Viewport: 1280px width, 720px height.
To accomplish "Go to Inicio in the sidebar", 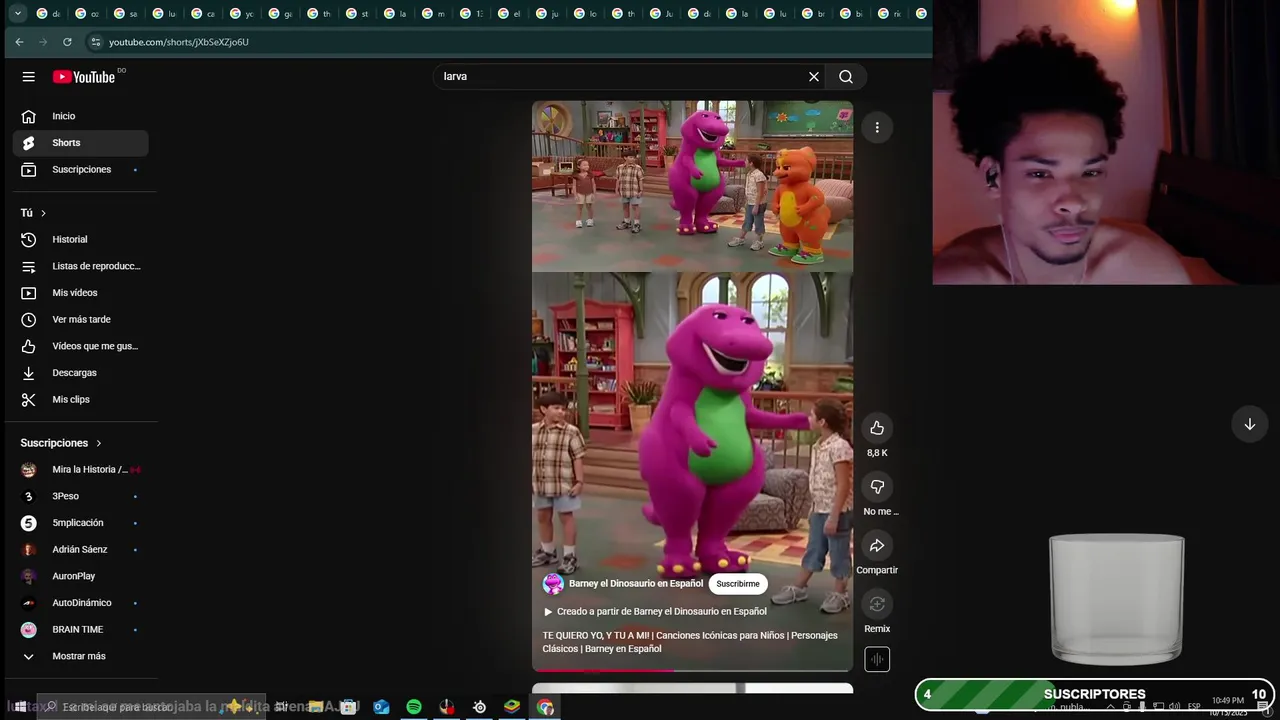I will click(x=80, y=116).
